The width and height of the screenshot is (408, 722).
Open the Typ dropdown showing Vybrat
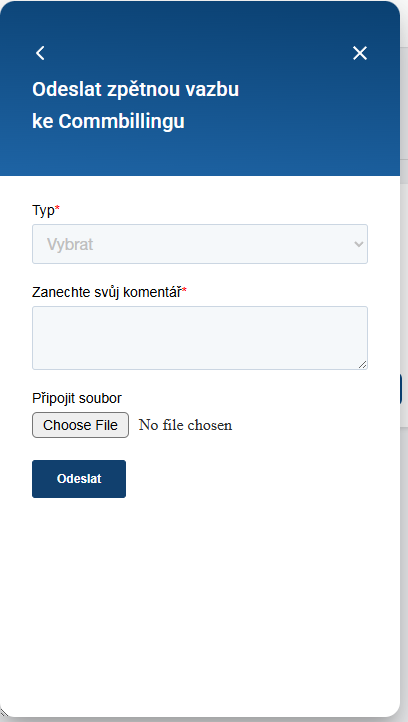coord(200,244)
